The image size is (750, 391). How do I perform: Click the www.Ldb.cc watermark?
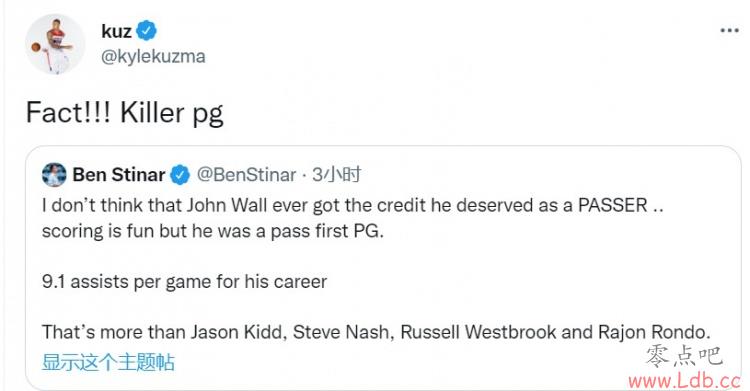684,380
